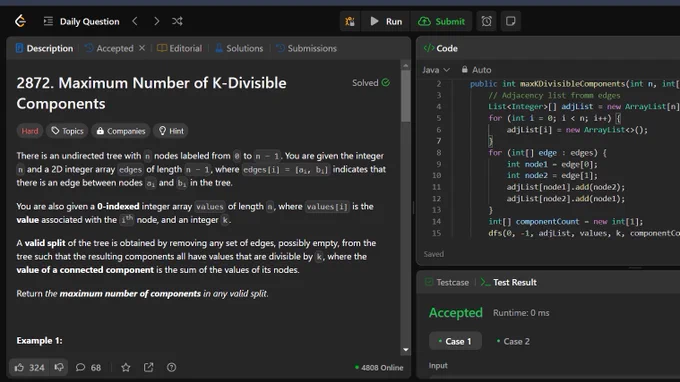Click the Hard difficulty tag
Screen dimensions: 680x382
tap(30, 131)
